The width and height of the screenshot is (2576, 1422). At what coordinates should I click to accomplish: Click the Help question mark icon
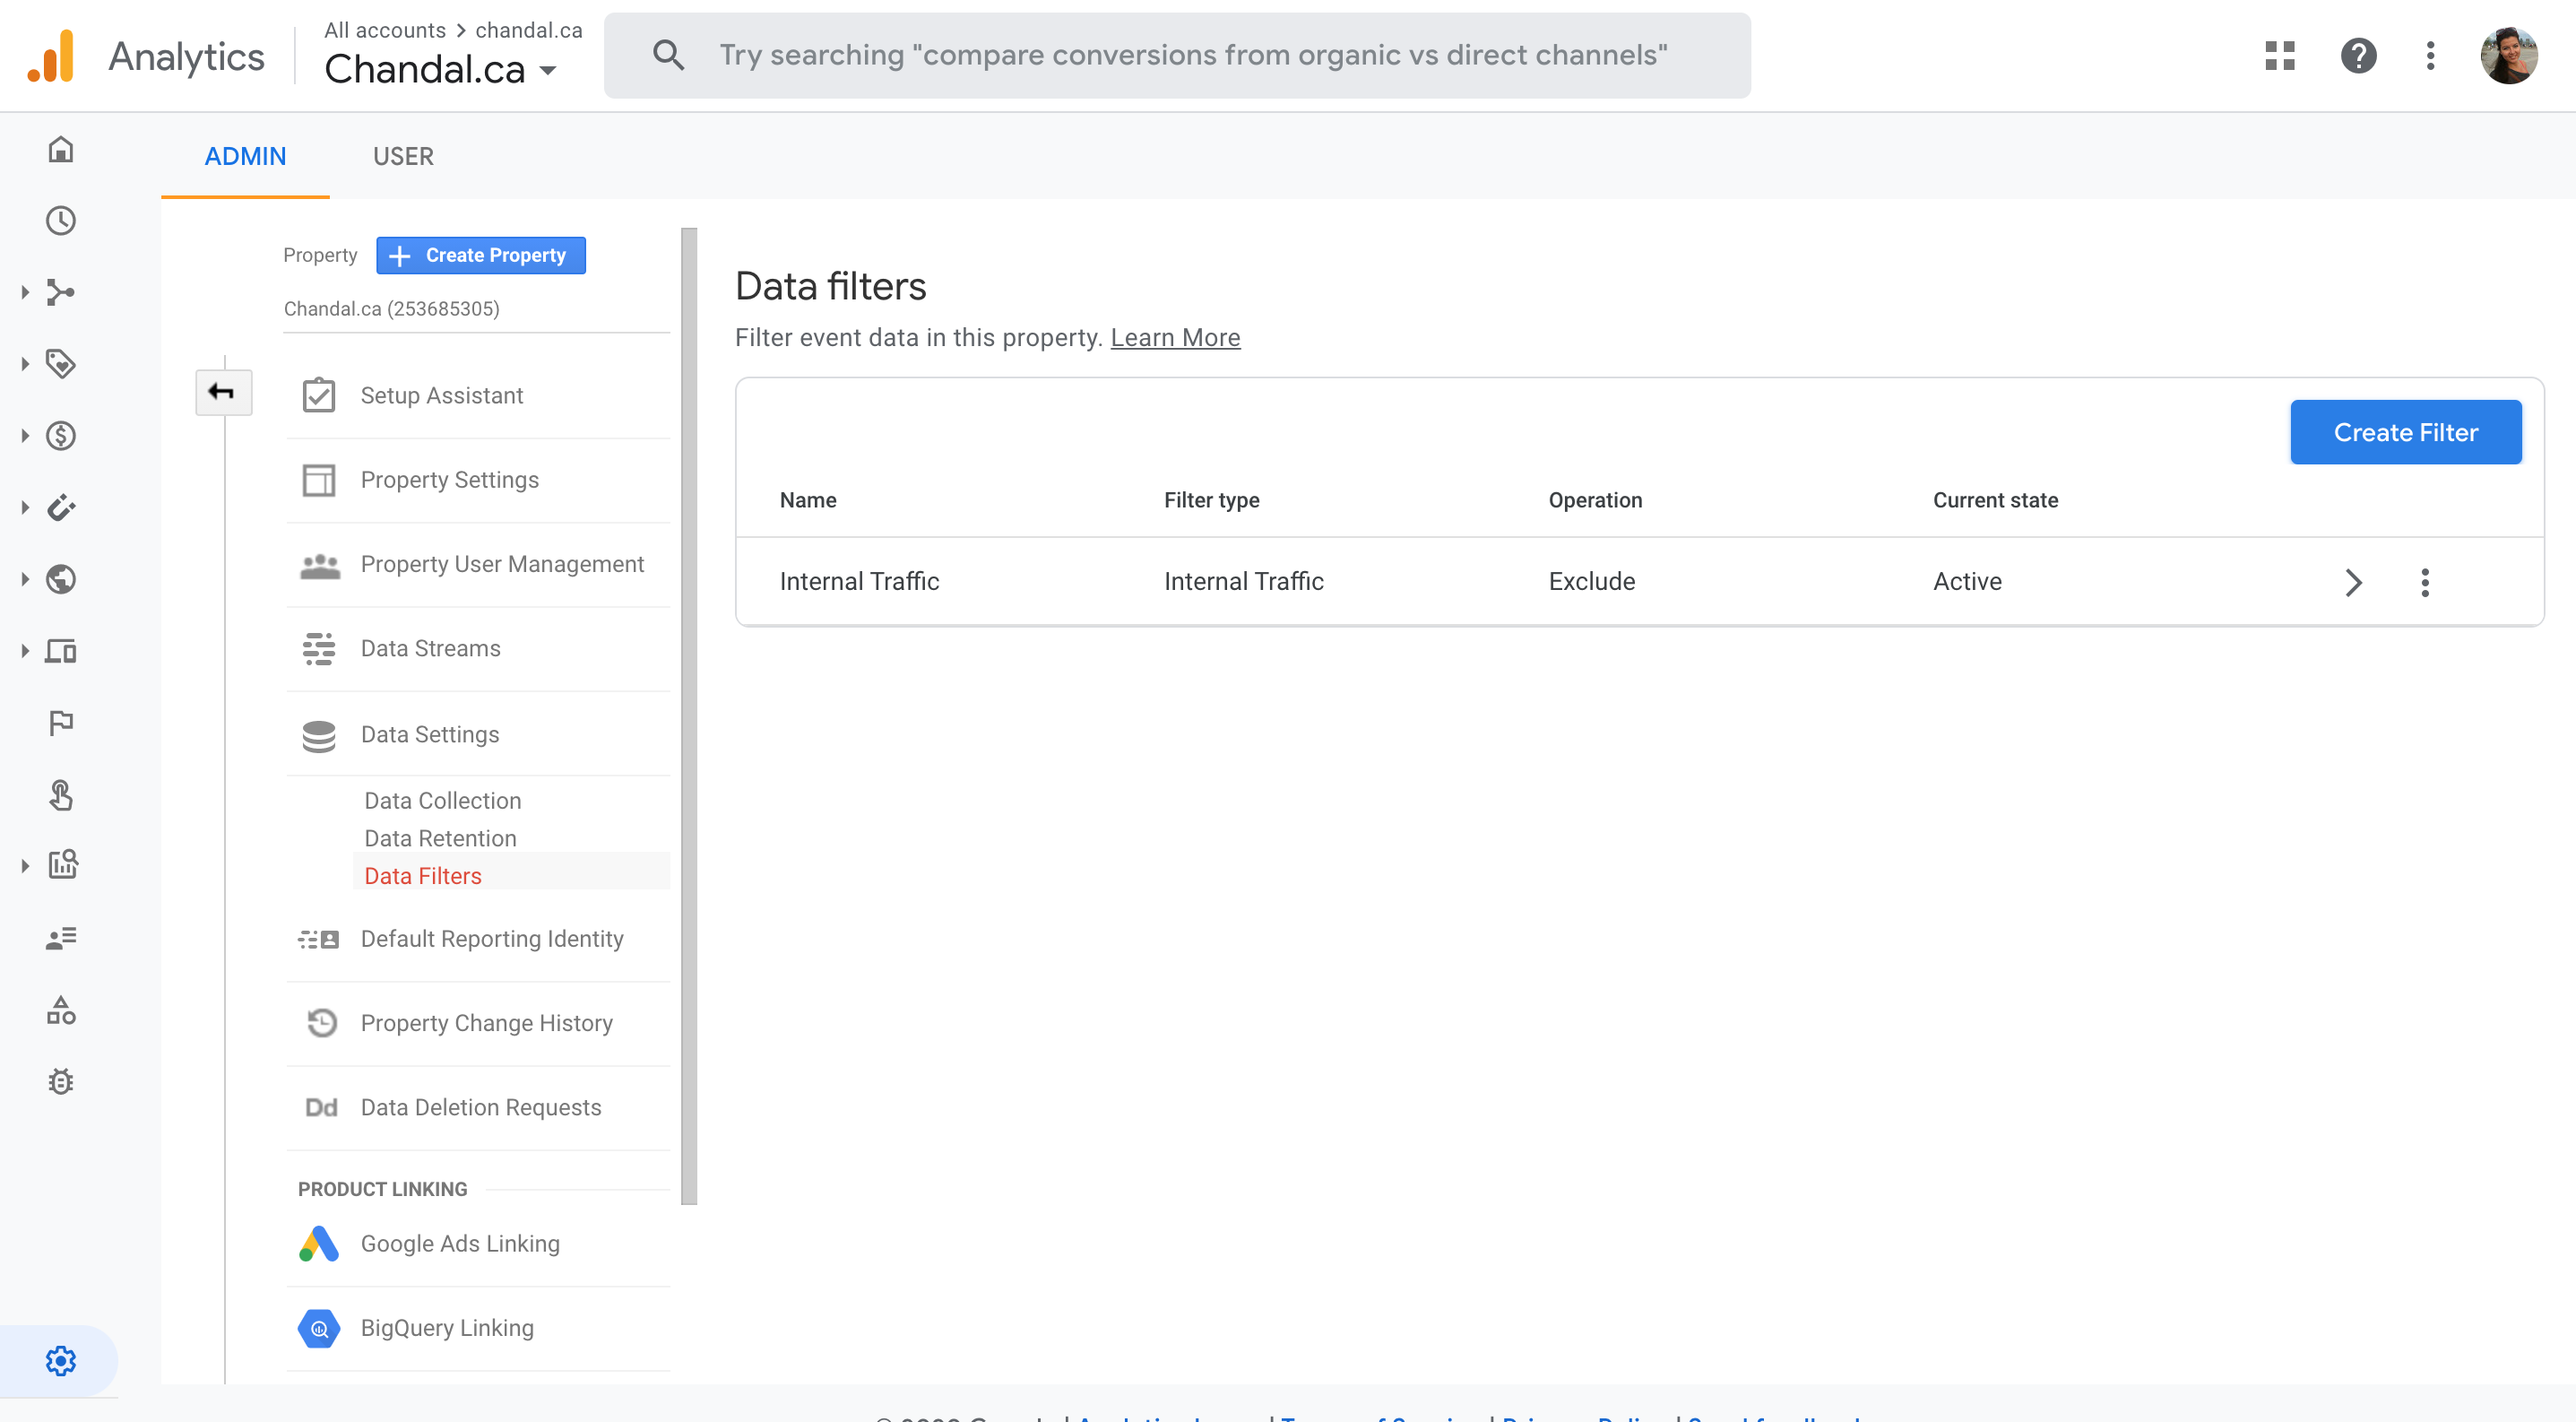tap(2357, 55)
